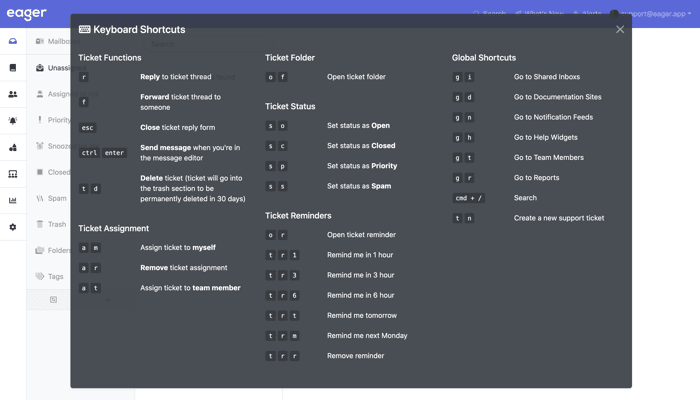700x400 pixels.
Task: Open the reports chart icon in sidebar
Action: pos(13,200)
